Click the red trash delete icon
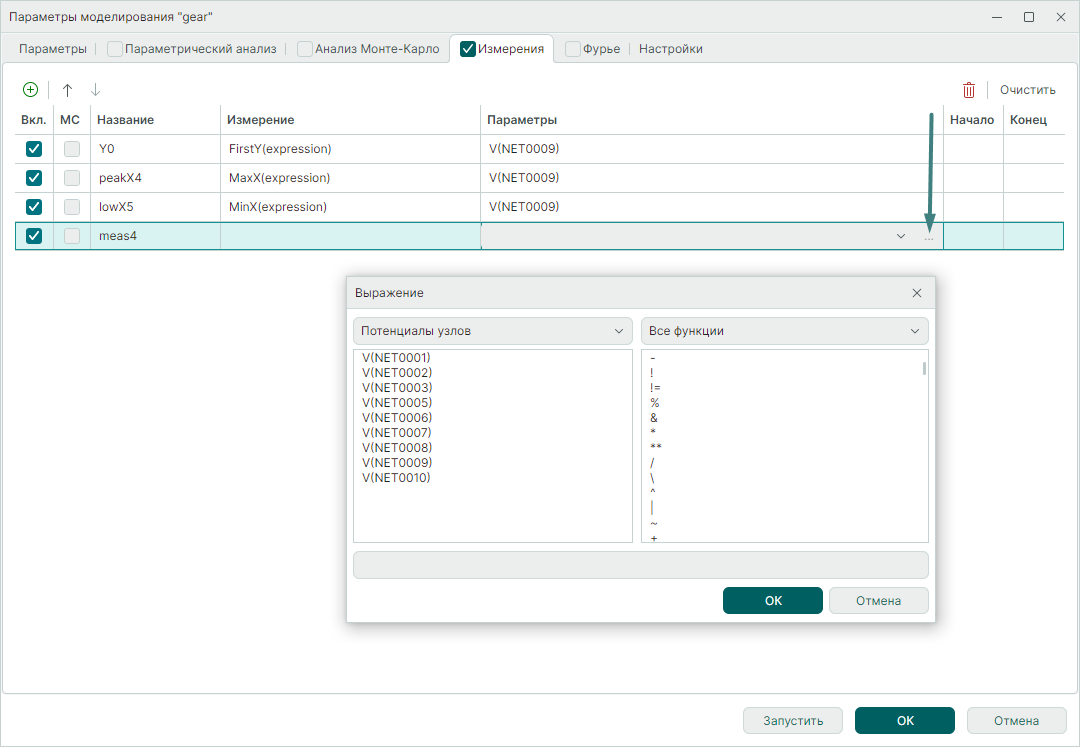This screenshot has height=747, width=1080. [x=968, y=90]
